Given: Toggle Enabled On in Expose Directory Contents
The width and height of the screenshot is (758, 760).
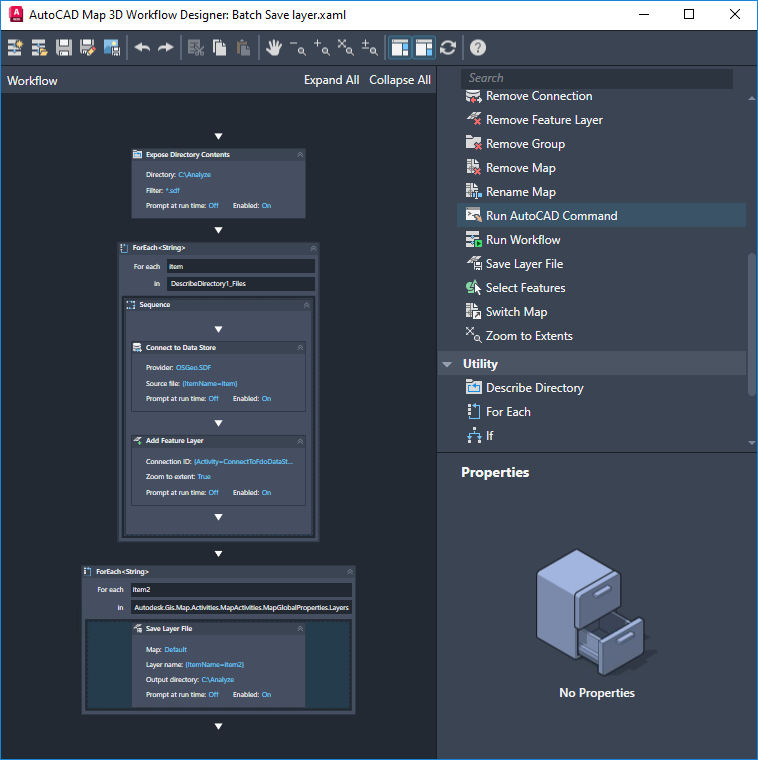Looking at the screenshot, I should point(267,206).
